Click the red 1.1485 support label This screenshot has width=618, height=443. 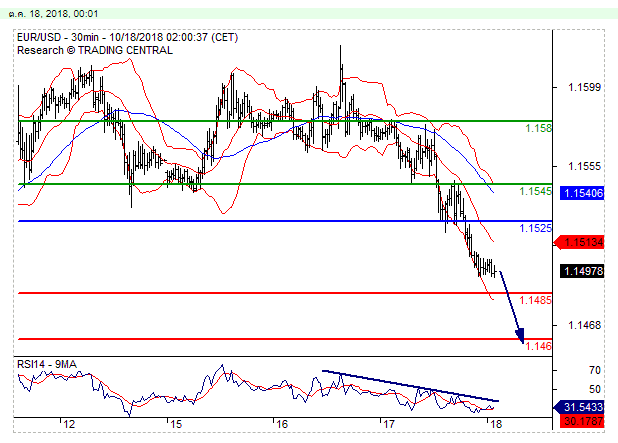(x=535, y=300)
